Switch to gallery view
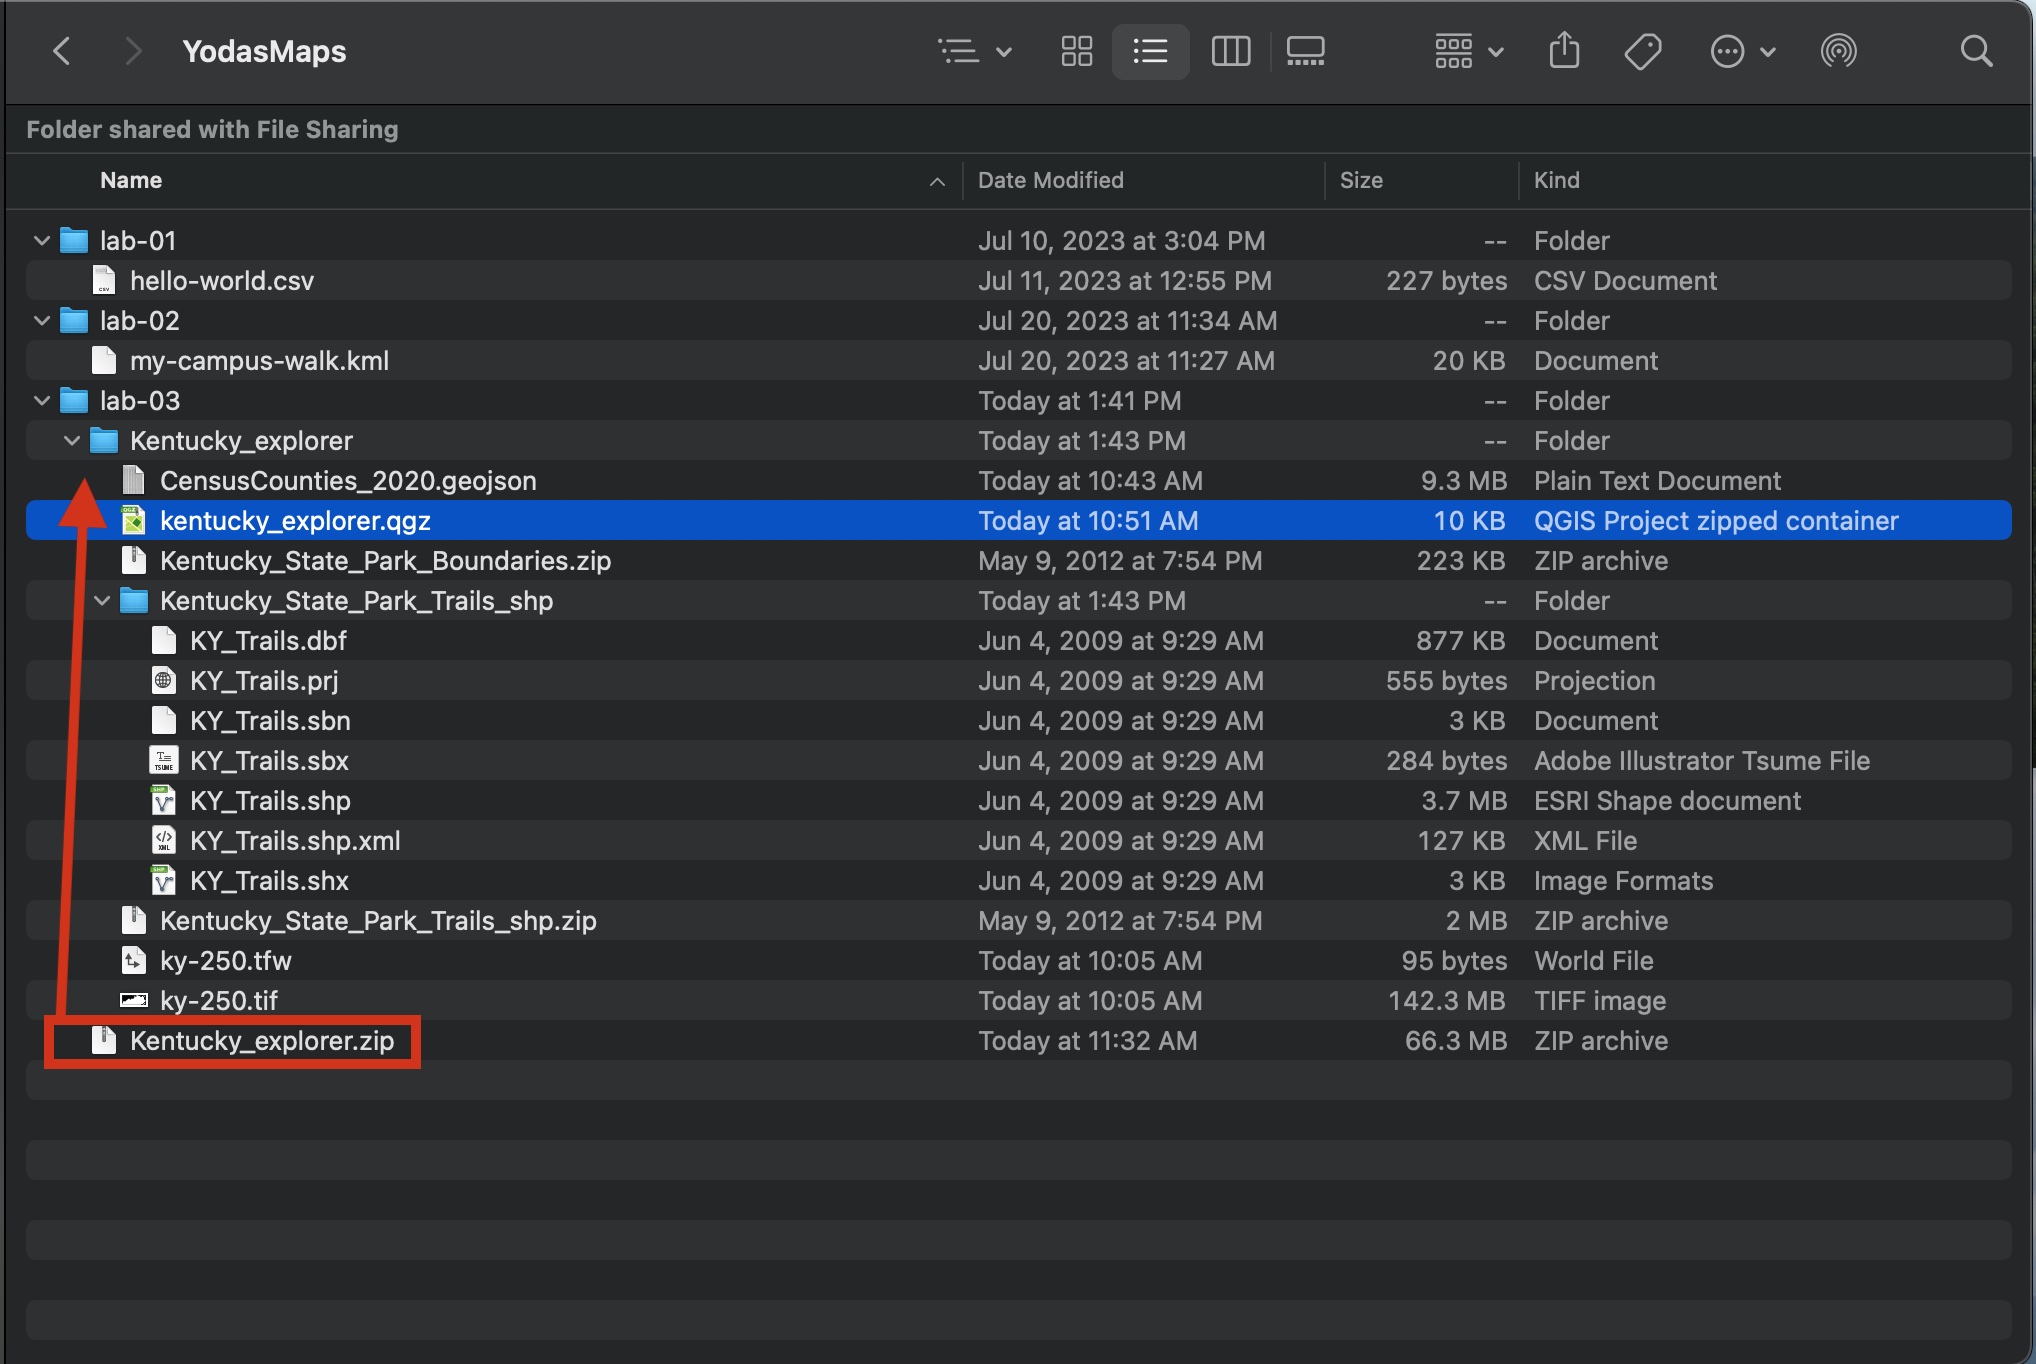This screenshot has height=1364, width=2036. (1305, 51)
